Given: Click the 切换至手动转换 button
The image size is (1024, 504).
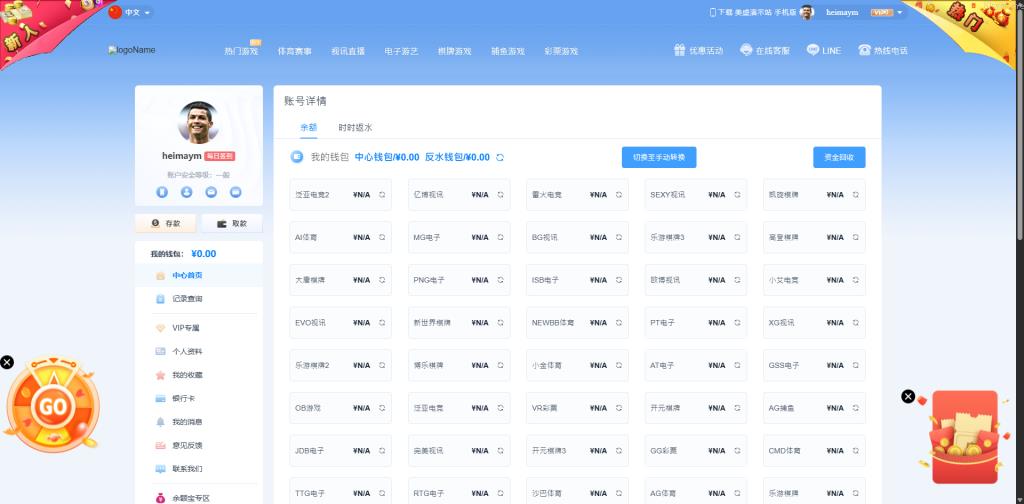Looking at the screenshot, I should tap(658, 157).
